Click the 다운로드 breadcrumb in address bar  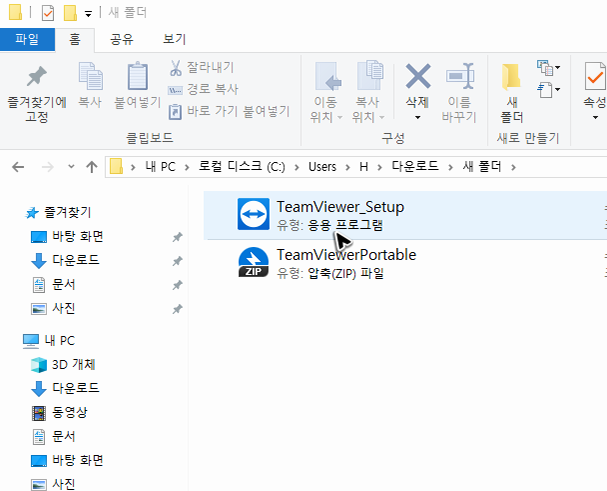point(415,167)
